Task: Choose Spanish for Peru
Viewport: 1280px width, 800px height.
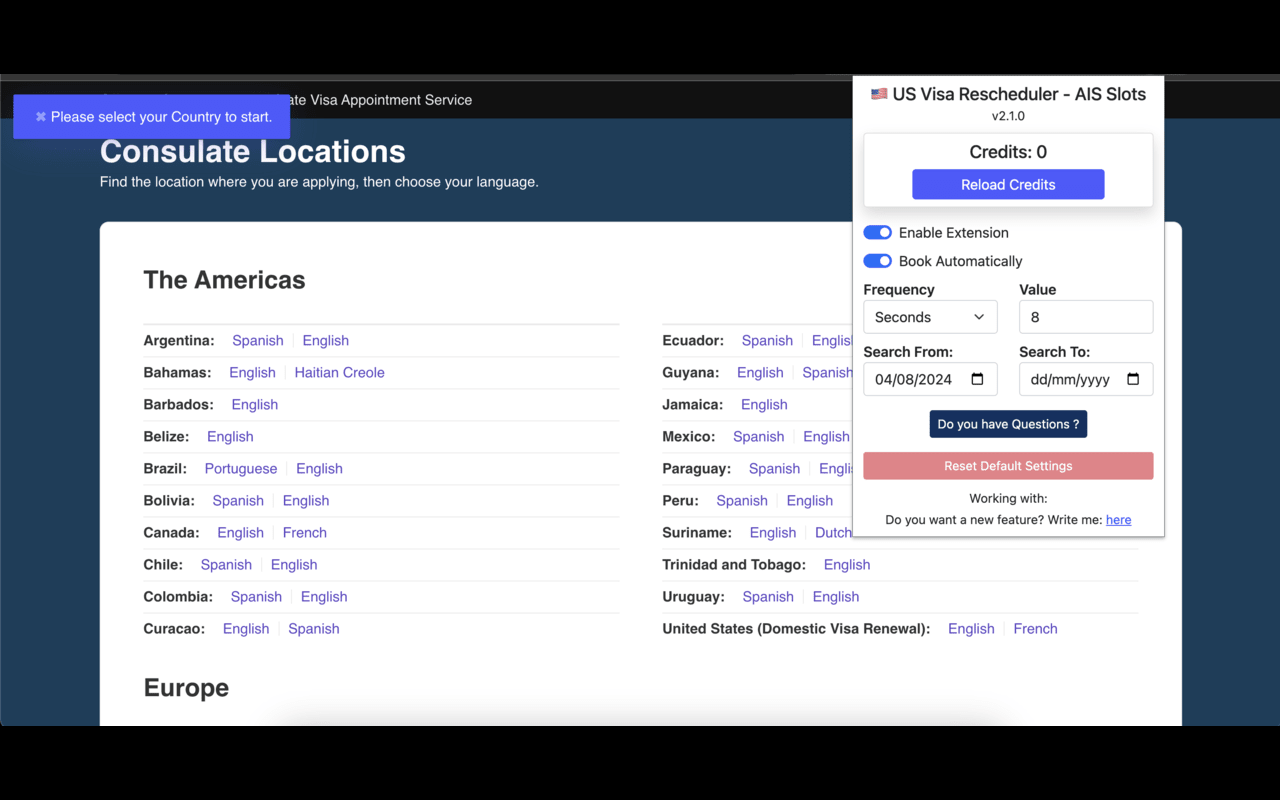Action: [x=742, y=501]
